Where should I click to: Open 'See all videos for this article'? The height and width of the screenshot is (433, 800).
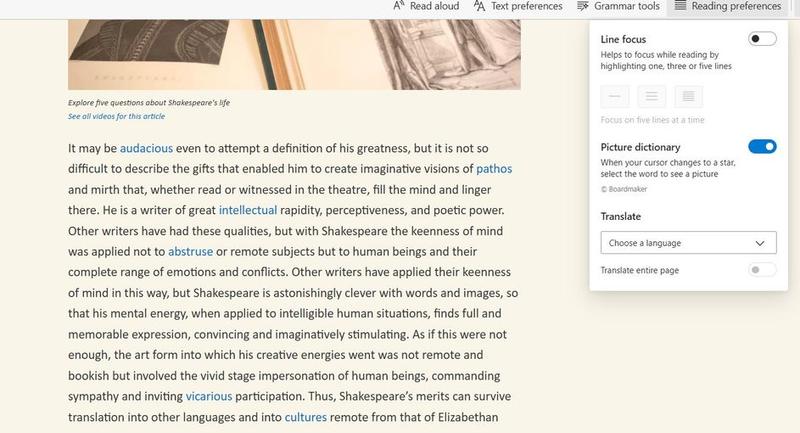(116, 116)
